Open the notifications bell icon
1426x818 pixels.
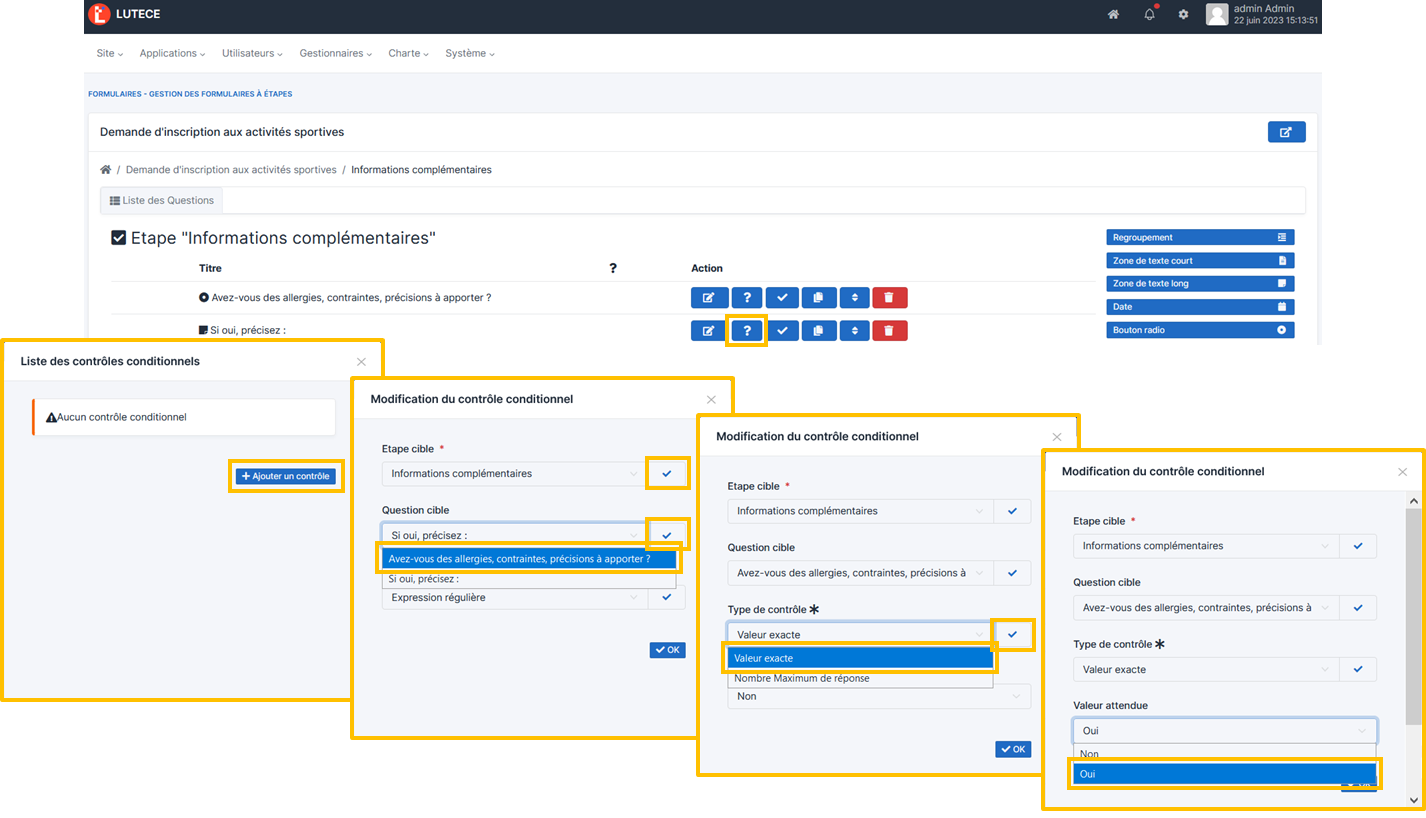tap(1149, 15)
